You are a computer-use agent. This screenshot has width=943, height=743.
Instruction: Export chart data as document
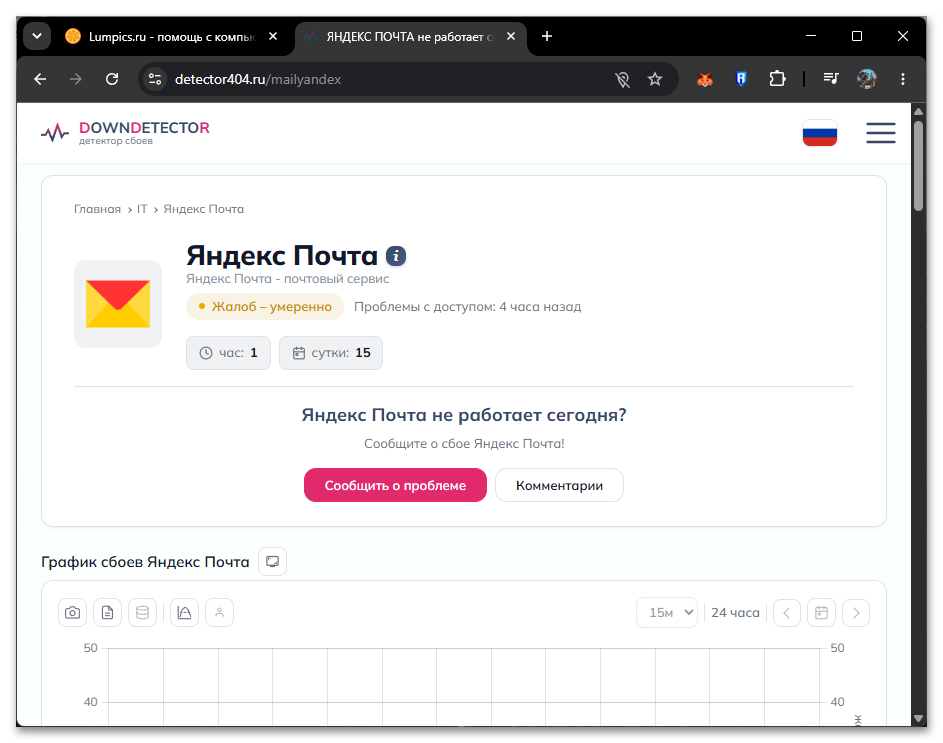click(x=108, y=613)
